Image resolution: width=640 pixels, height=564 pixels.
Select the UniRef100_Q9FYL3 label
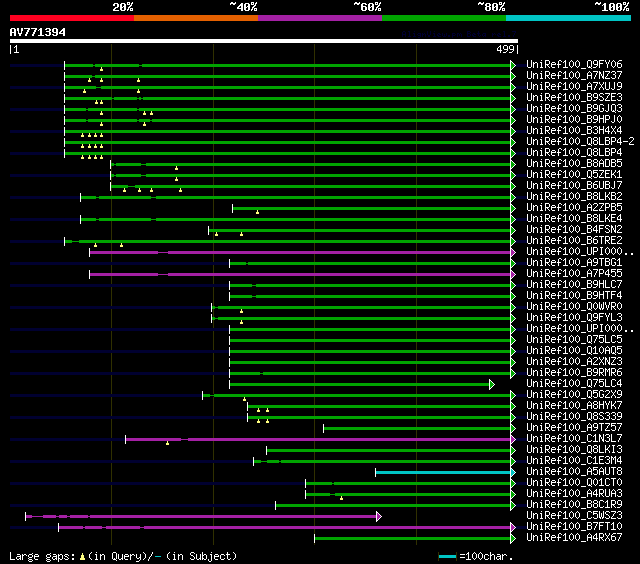coord(574,318)
